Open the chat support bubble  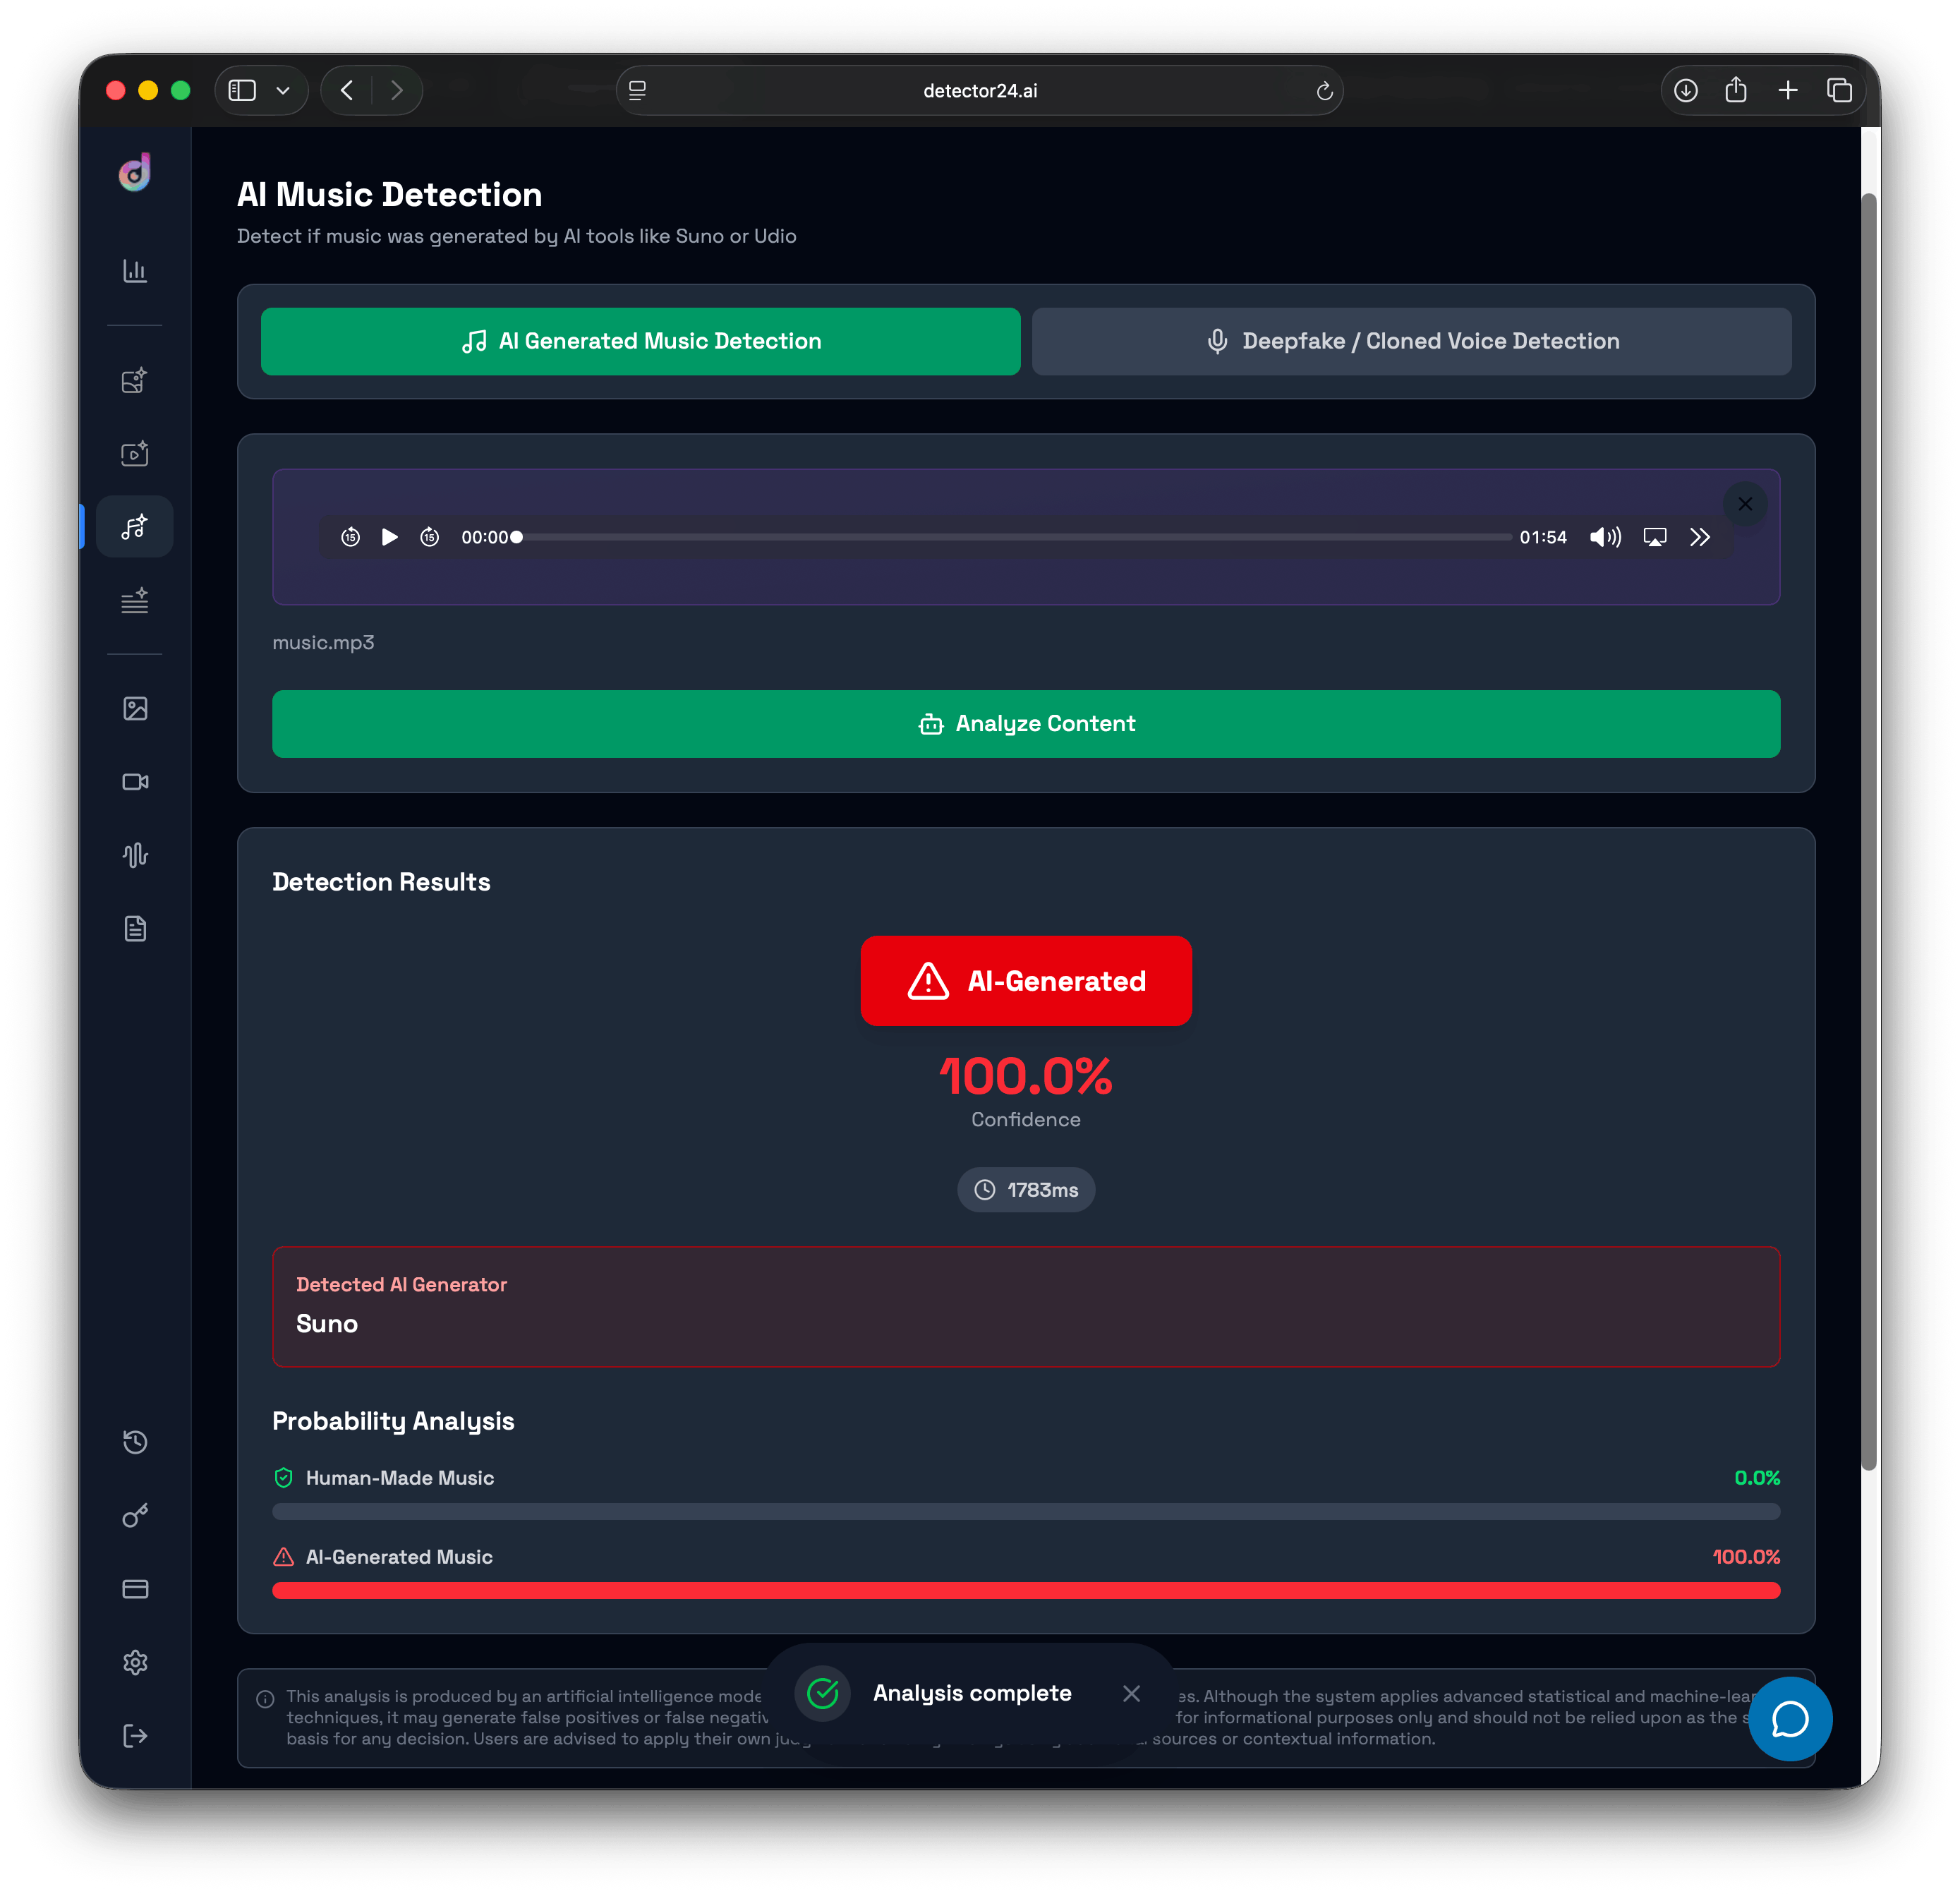(x=1790, y=1719)
